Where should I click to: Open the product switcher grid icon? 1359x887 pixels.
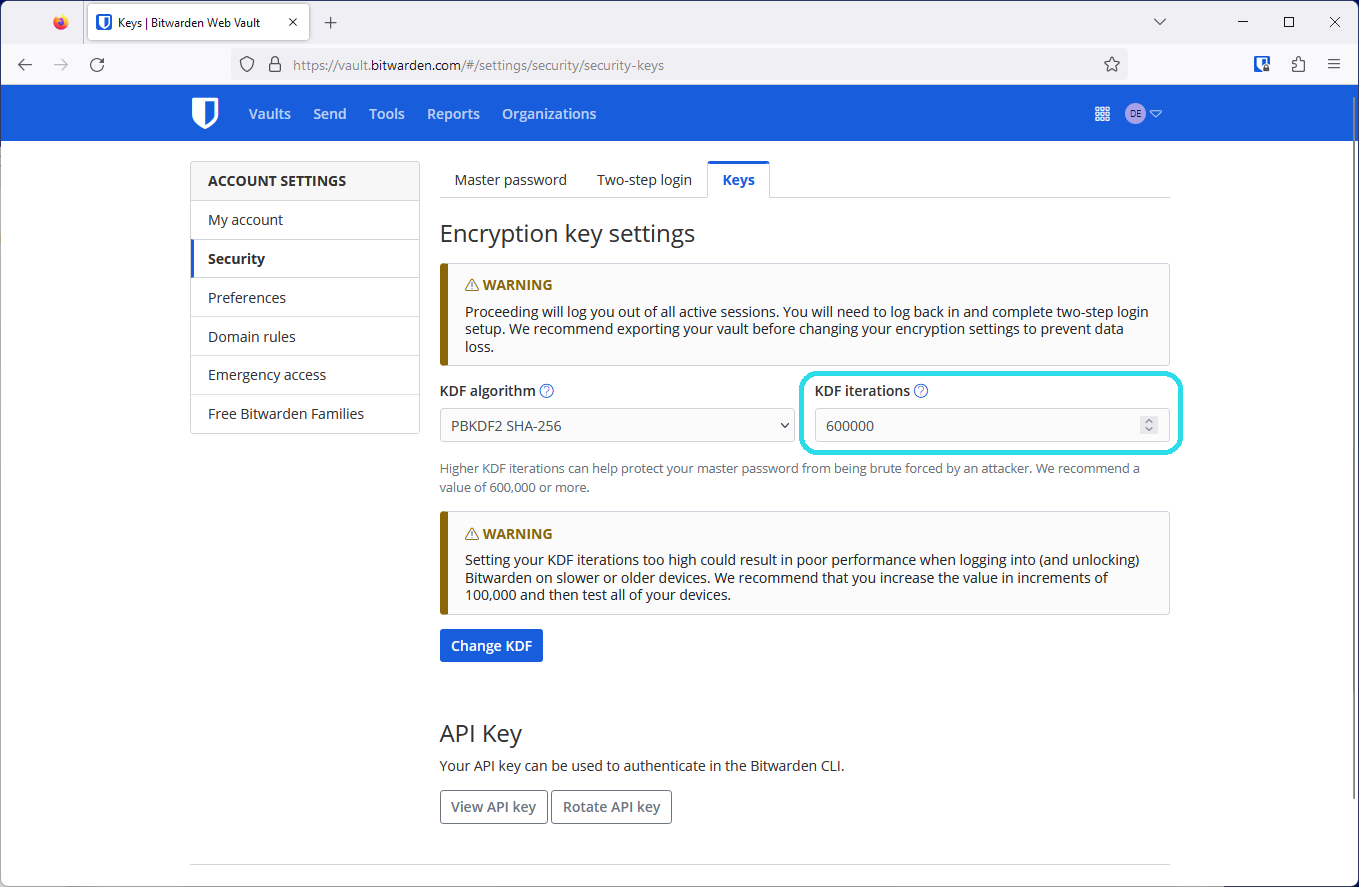point(1102,113)
